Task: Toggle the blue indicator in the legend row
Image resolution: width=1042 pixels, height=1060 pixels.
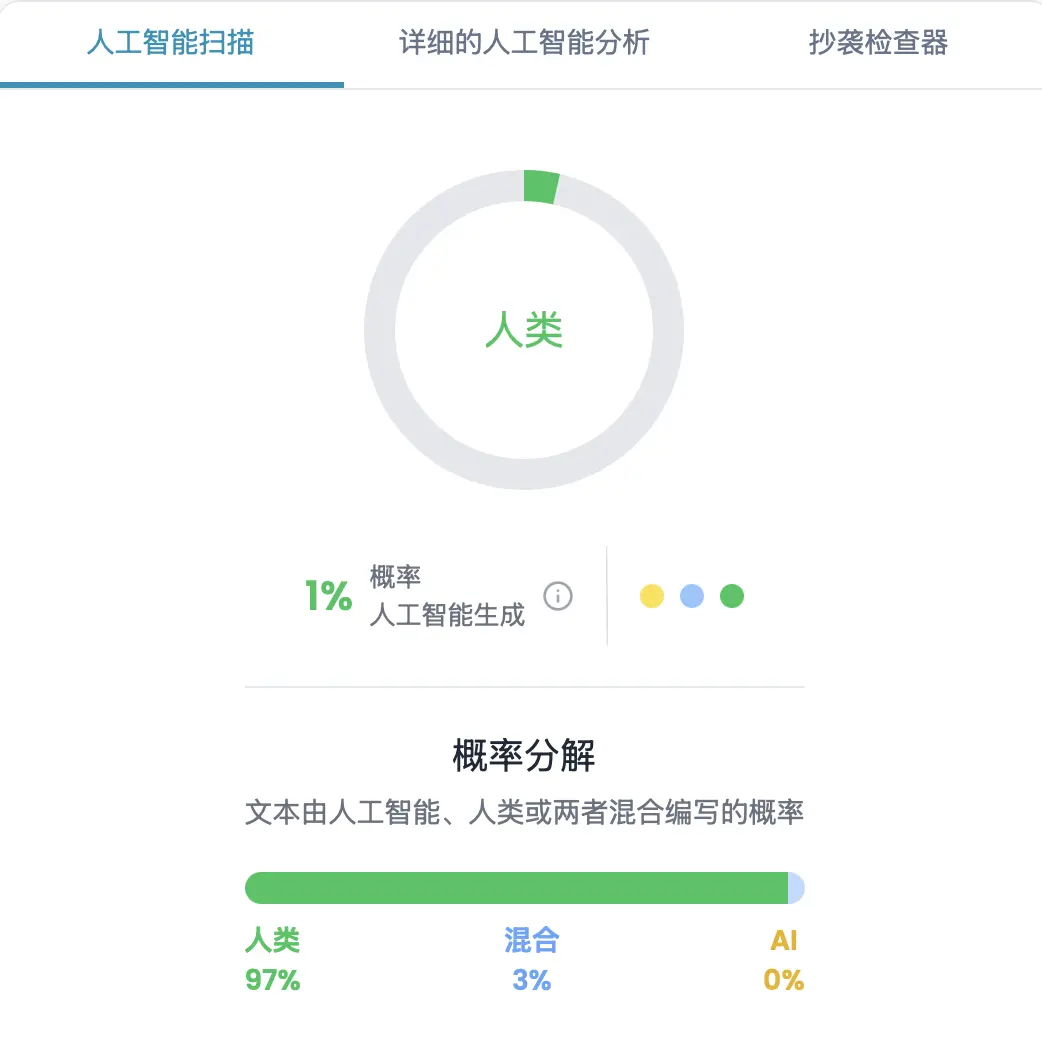Action: pos(692,596)
